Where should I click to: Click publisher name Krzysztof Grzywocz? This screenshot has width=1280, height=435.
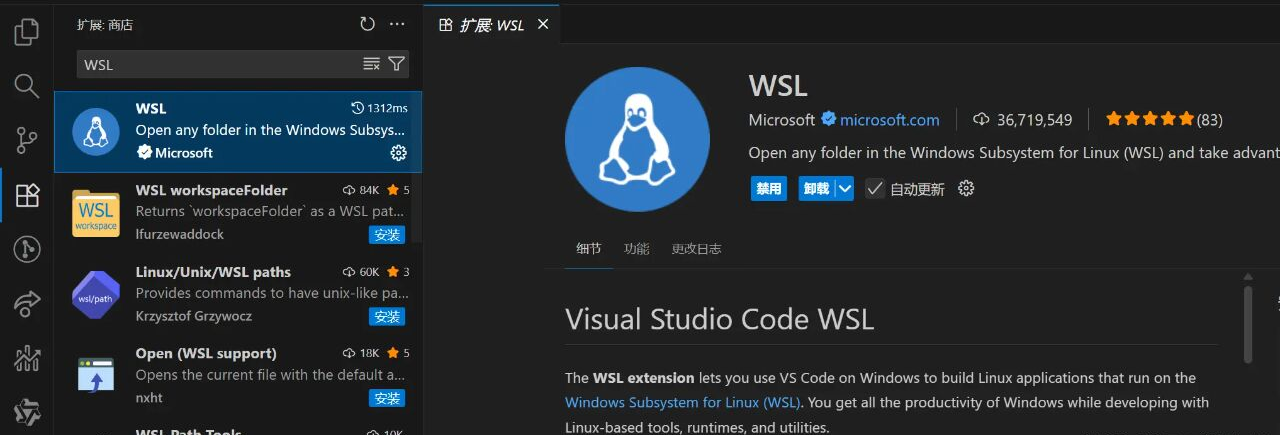pyautogui.click(x=194, y=316)
